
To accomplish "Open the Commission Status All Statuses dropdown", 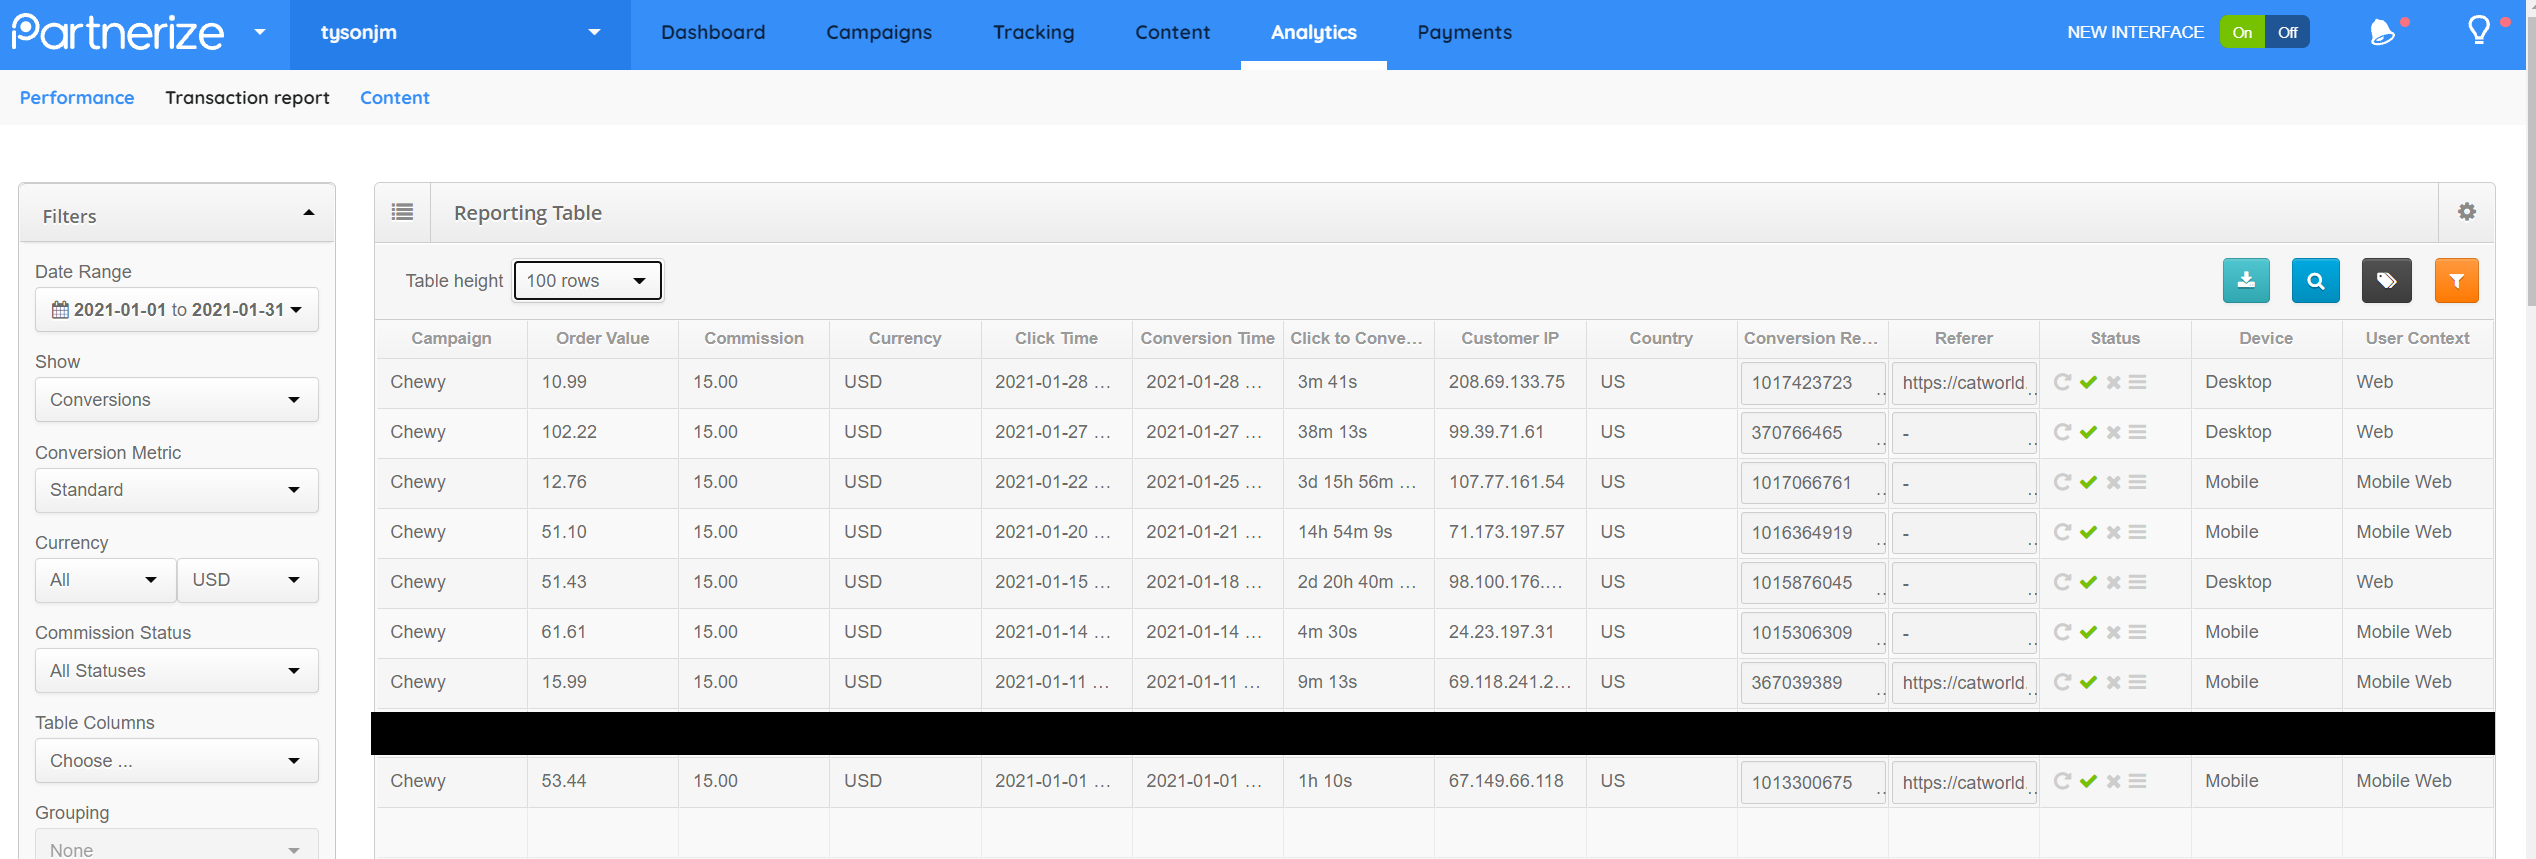I will (x=177, y=671).
